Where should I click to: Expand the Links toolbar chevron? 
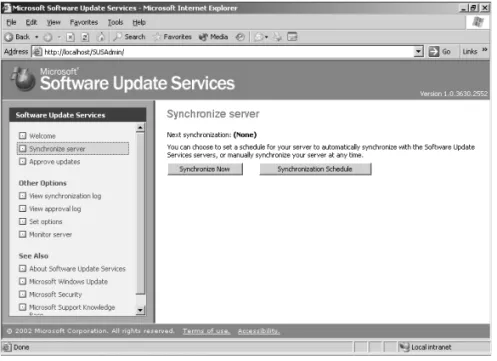click(485, 50)
